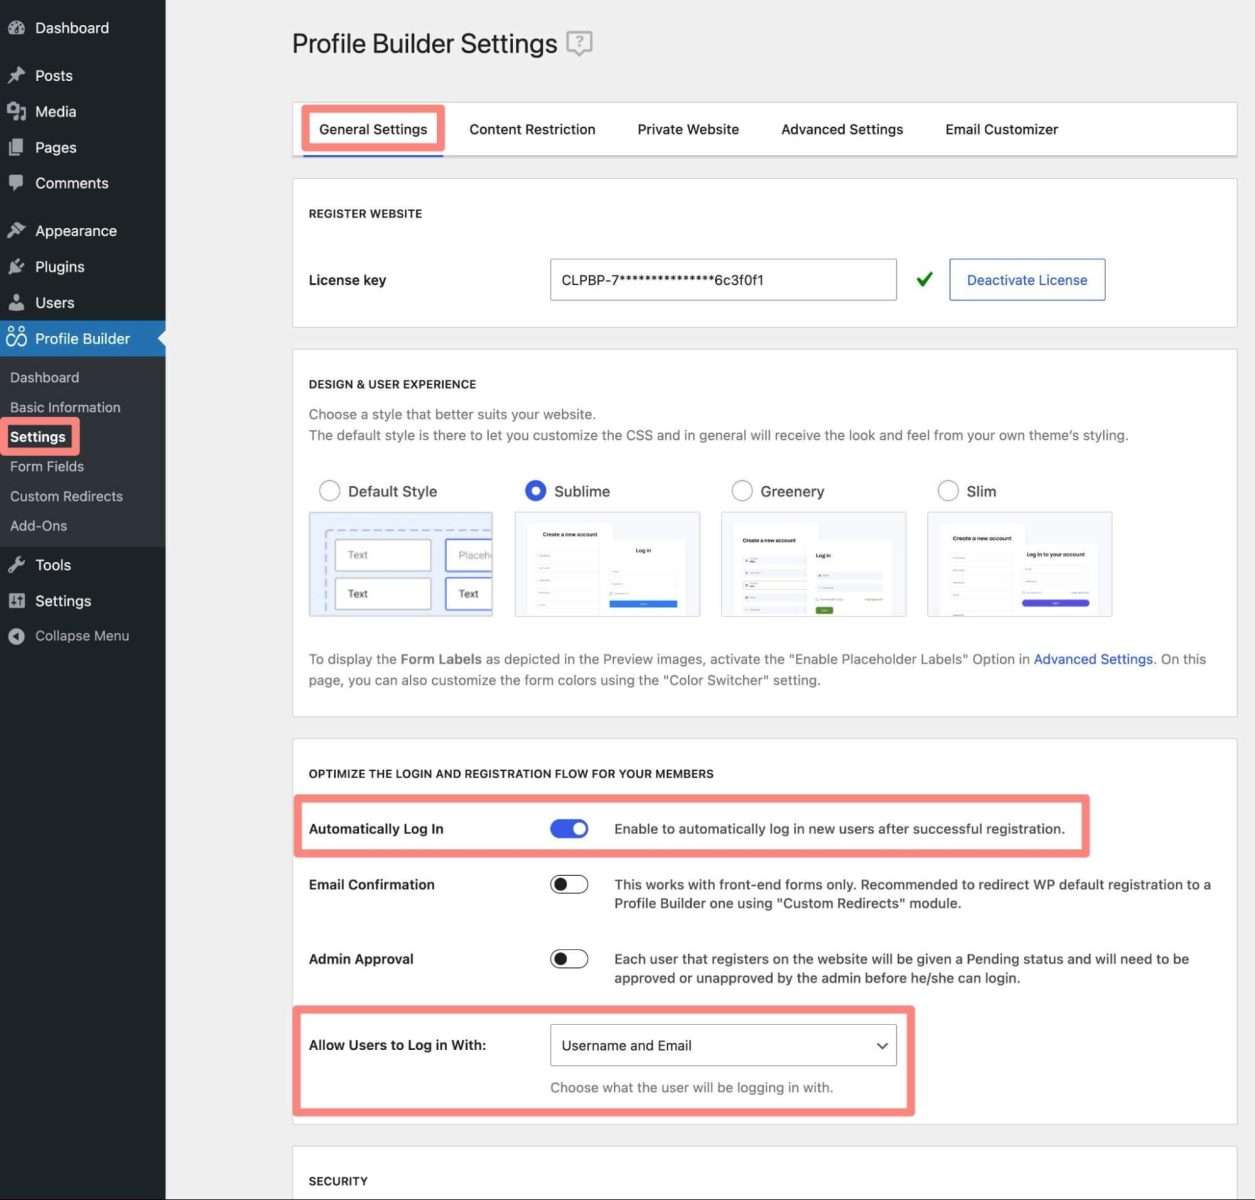Select the Greenery style radio button
Screen dimensions: 1255x1200
(x=742, y=490)
